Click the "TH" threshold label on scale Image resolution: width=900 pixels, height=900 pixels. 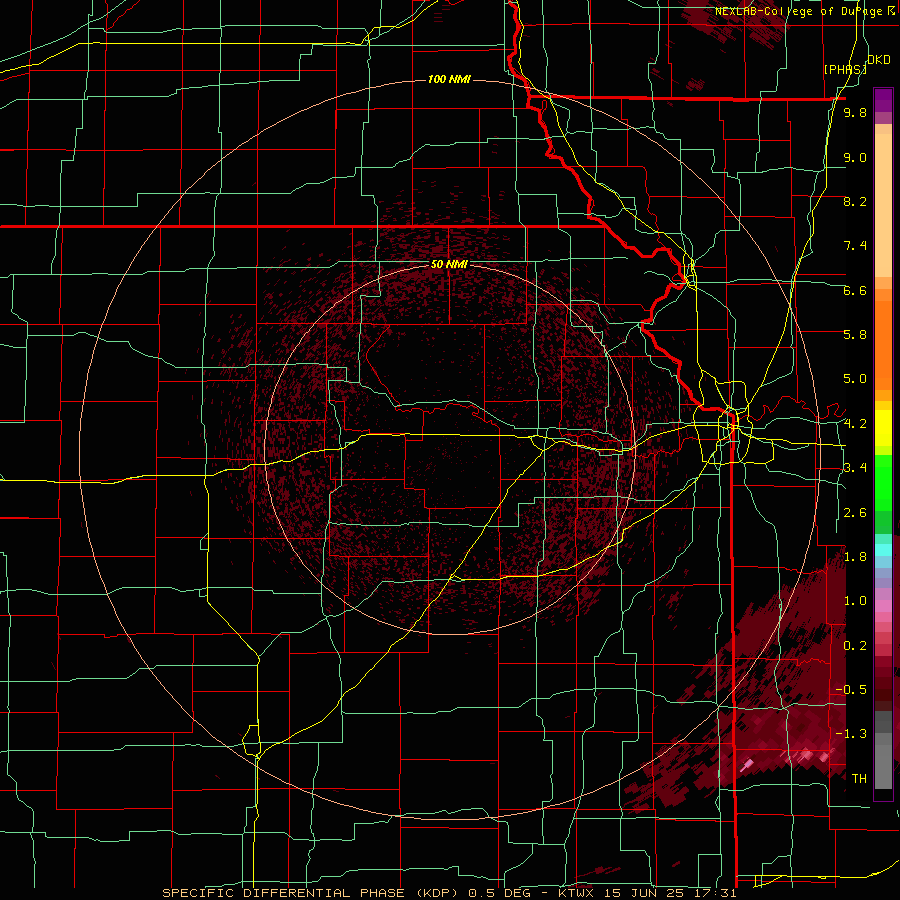859,779
